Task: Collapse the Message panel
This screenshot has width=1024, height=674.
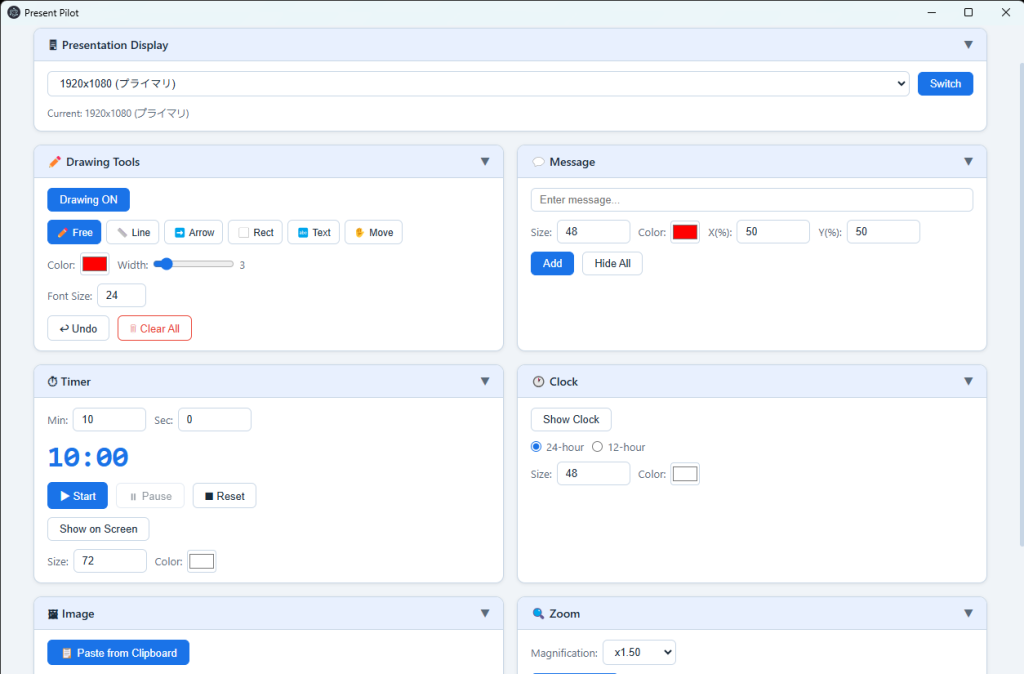Action: [x=968, y=162]
